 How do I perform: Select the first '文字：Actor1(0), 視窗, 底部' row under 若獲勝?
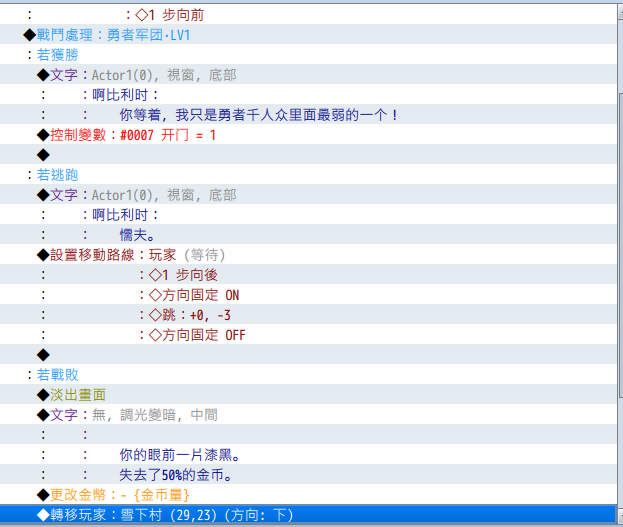pyautogui.click(x=308, y=74)
